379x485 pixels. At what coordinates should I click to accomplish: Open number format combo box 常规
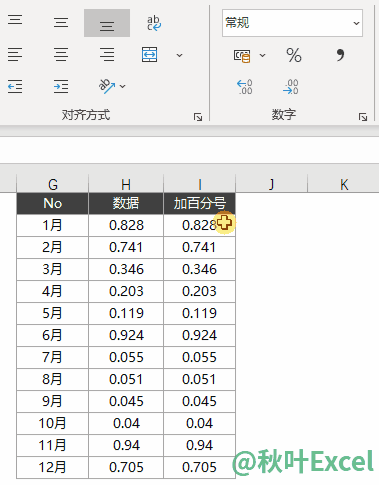click(x=292, y=23)
